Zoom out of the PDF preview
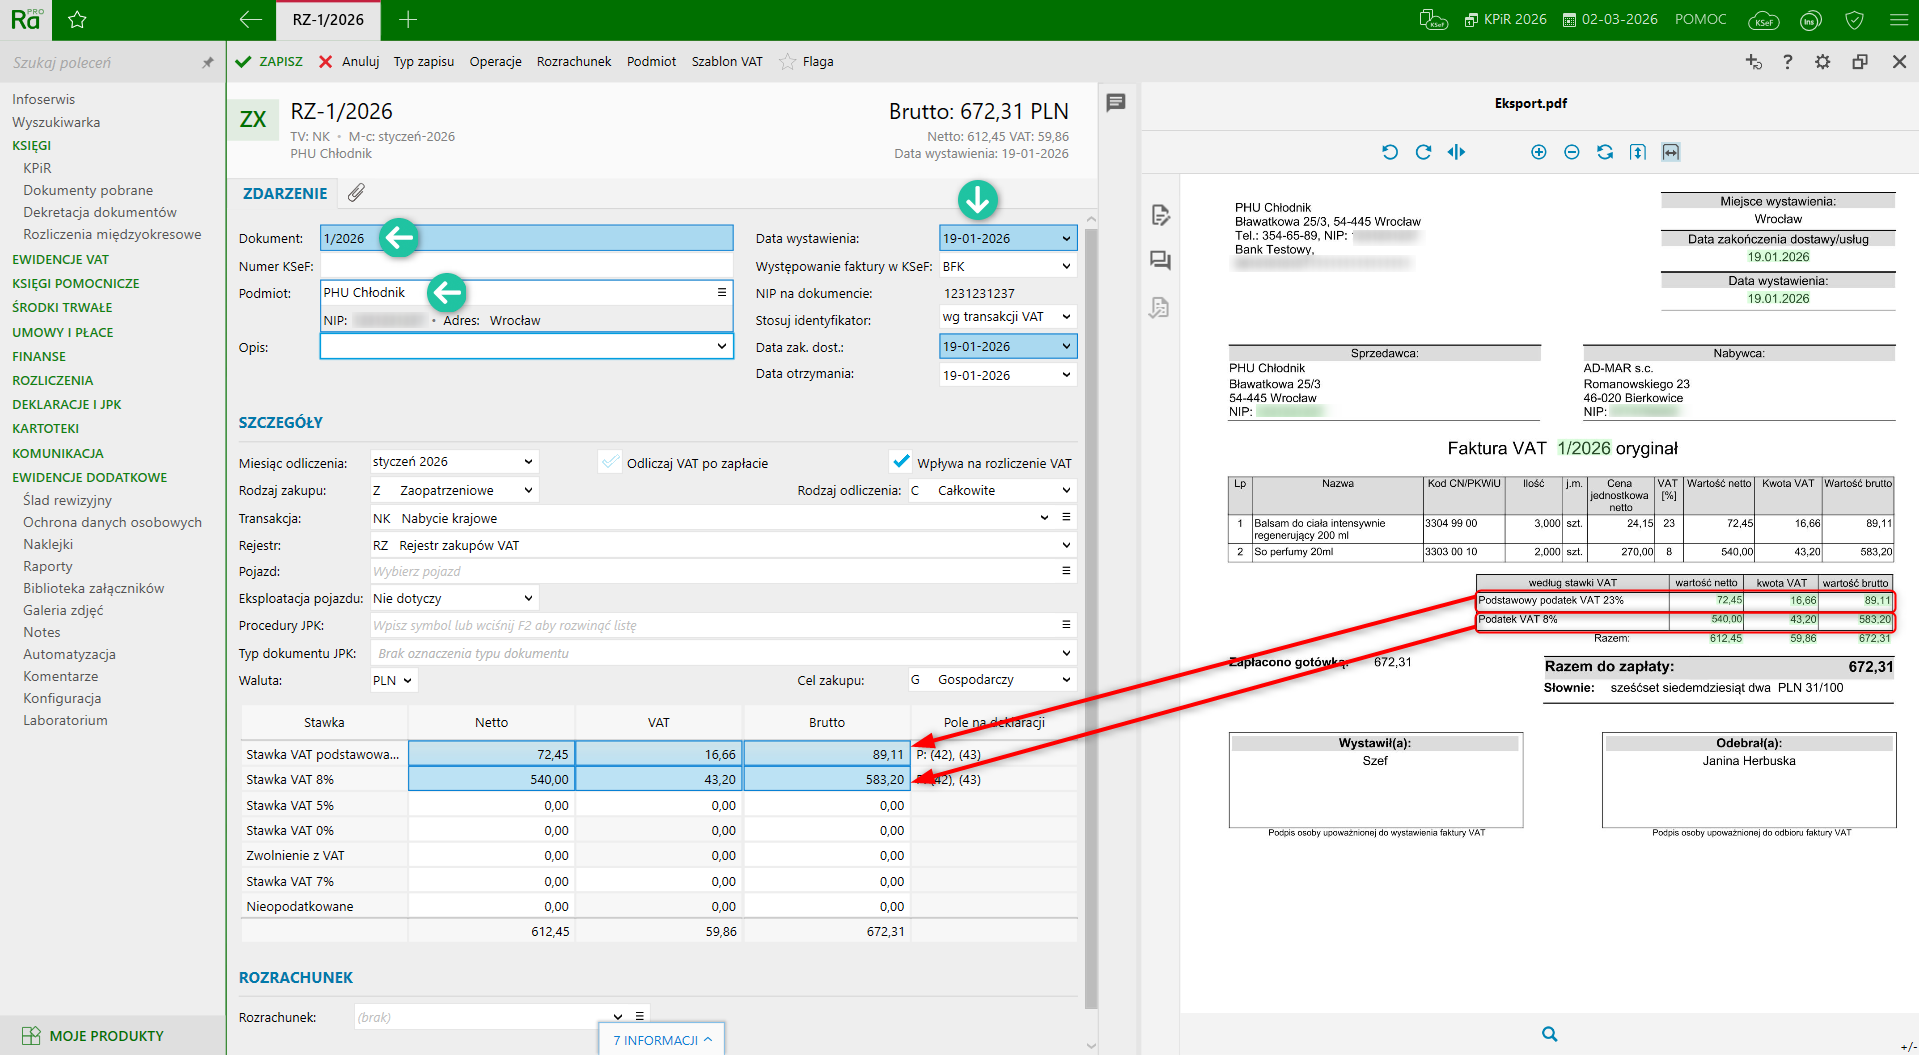This screenshot has width=1919, height=1055. coord(1571,152)
